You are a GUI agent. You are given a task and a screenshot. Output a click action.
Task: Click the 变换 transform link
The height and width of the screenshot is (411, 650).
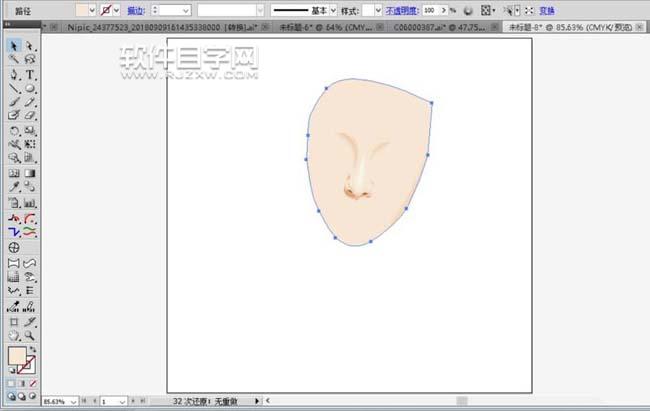546,9
